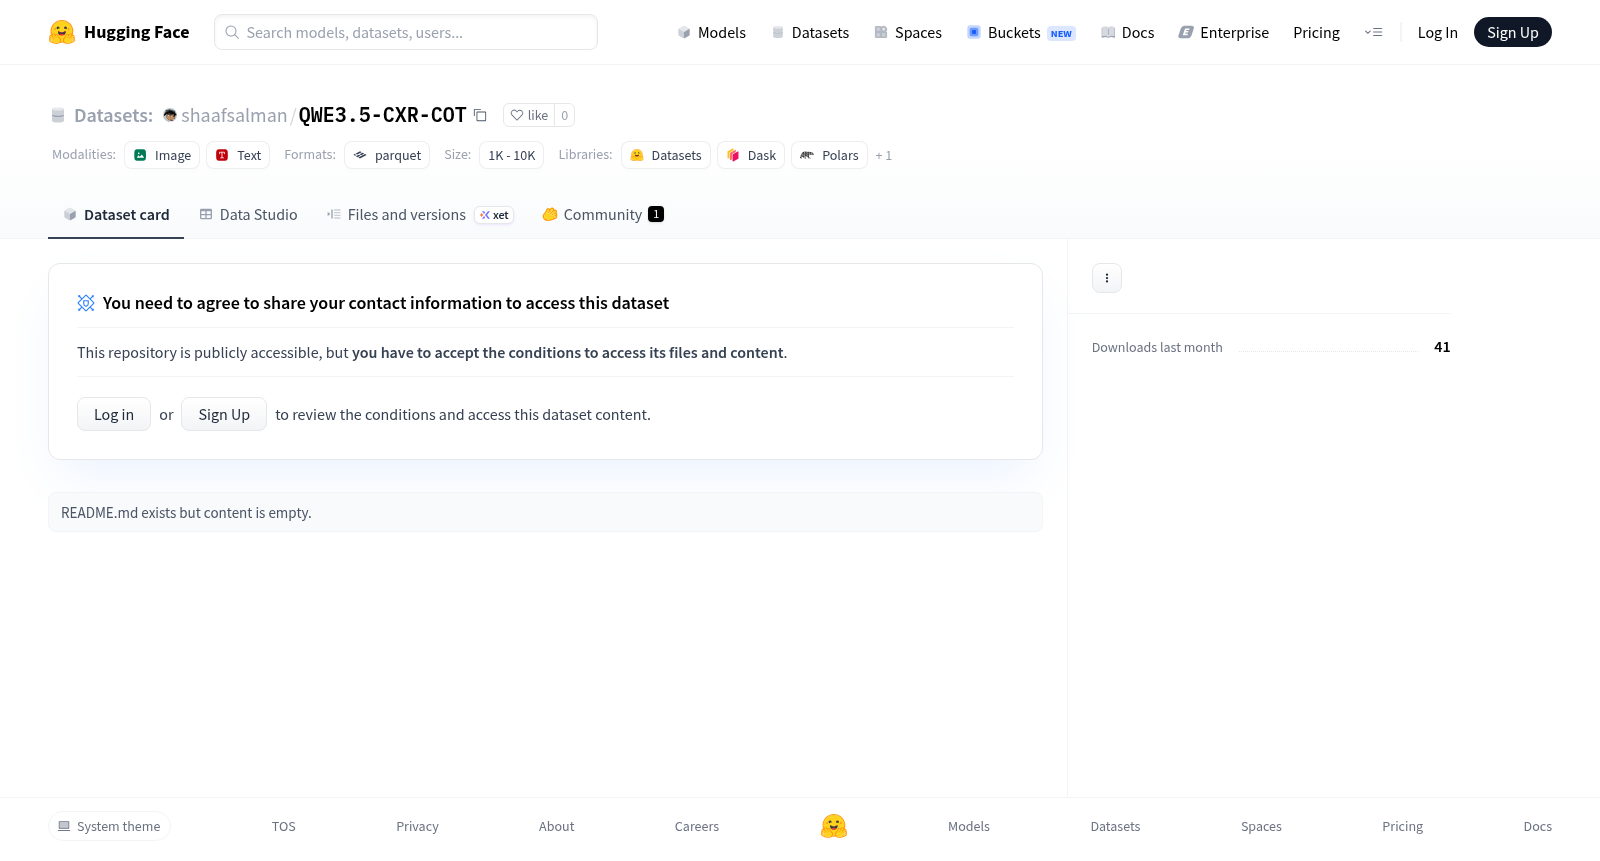Click the 'README.md exists but content is empty' notice
Screen dimensions: 1600x861
(545, 512)
